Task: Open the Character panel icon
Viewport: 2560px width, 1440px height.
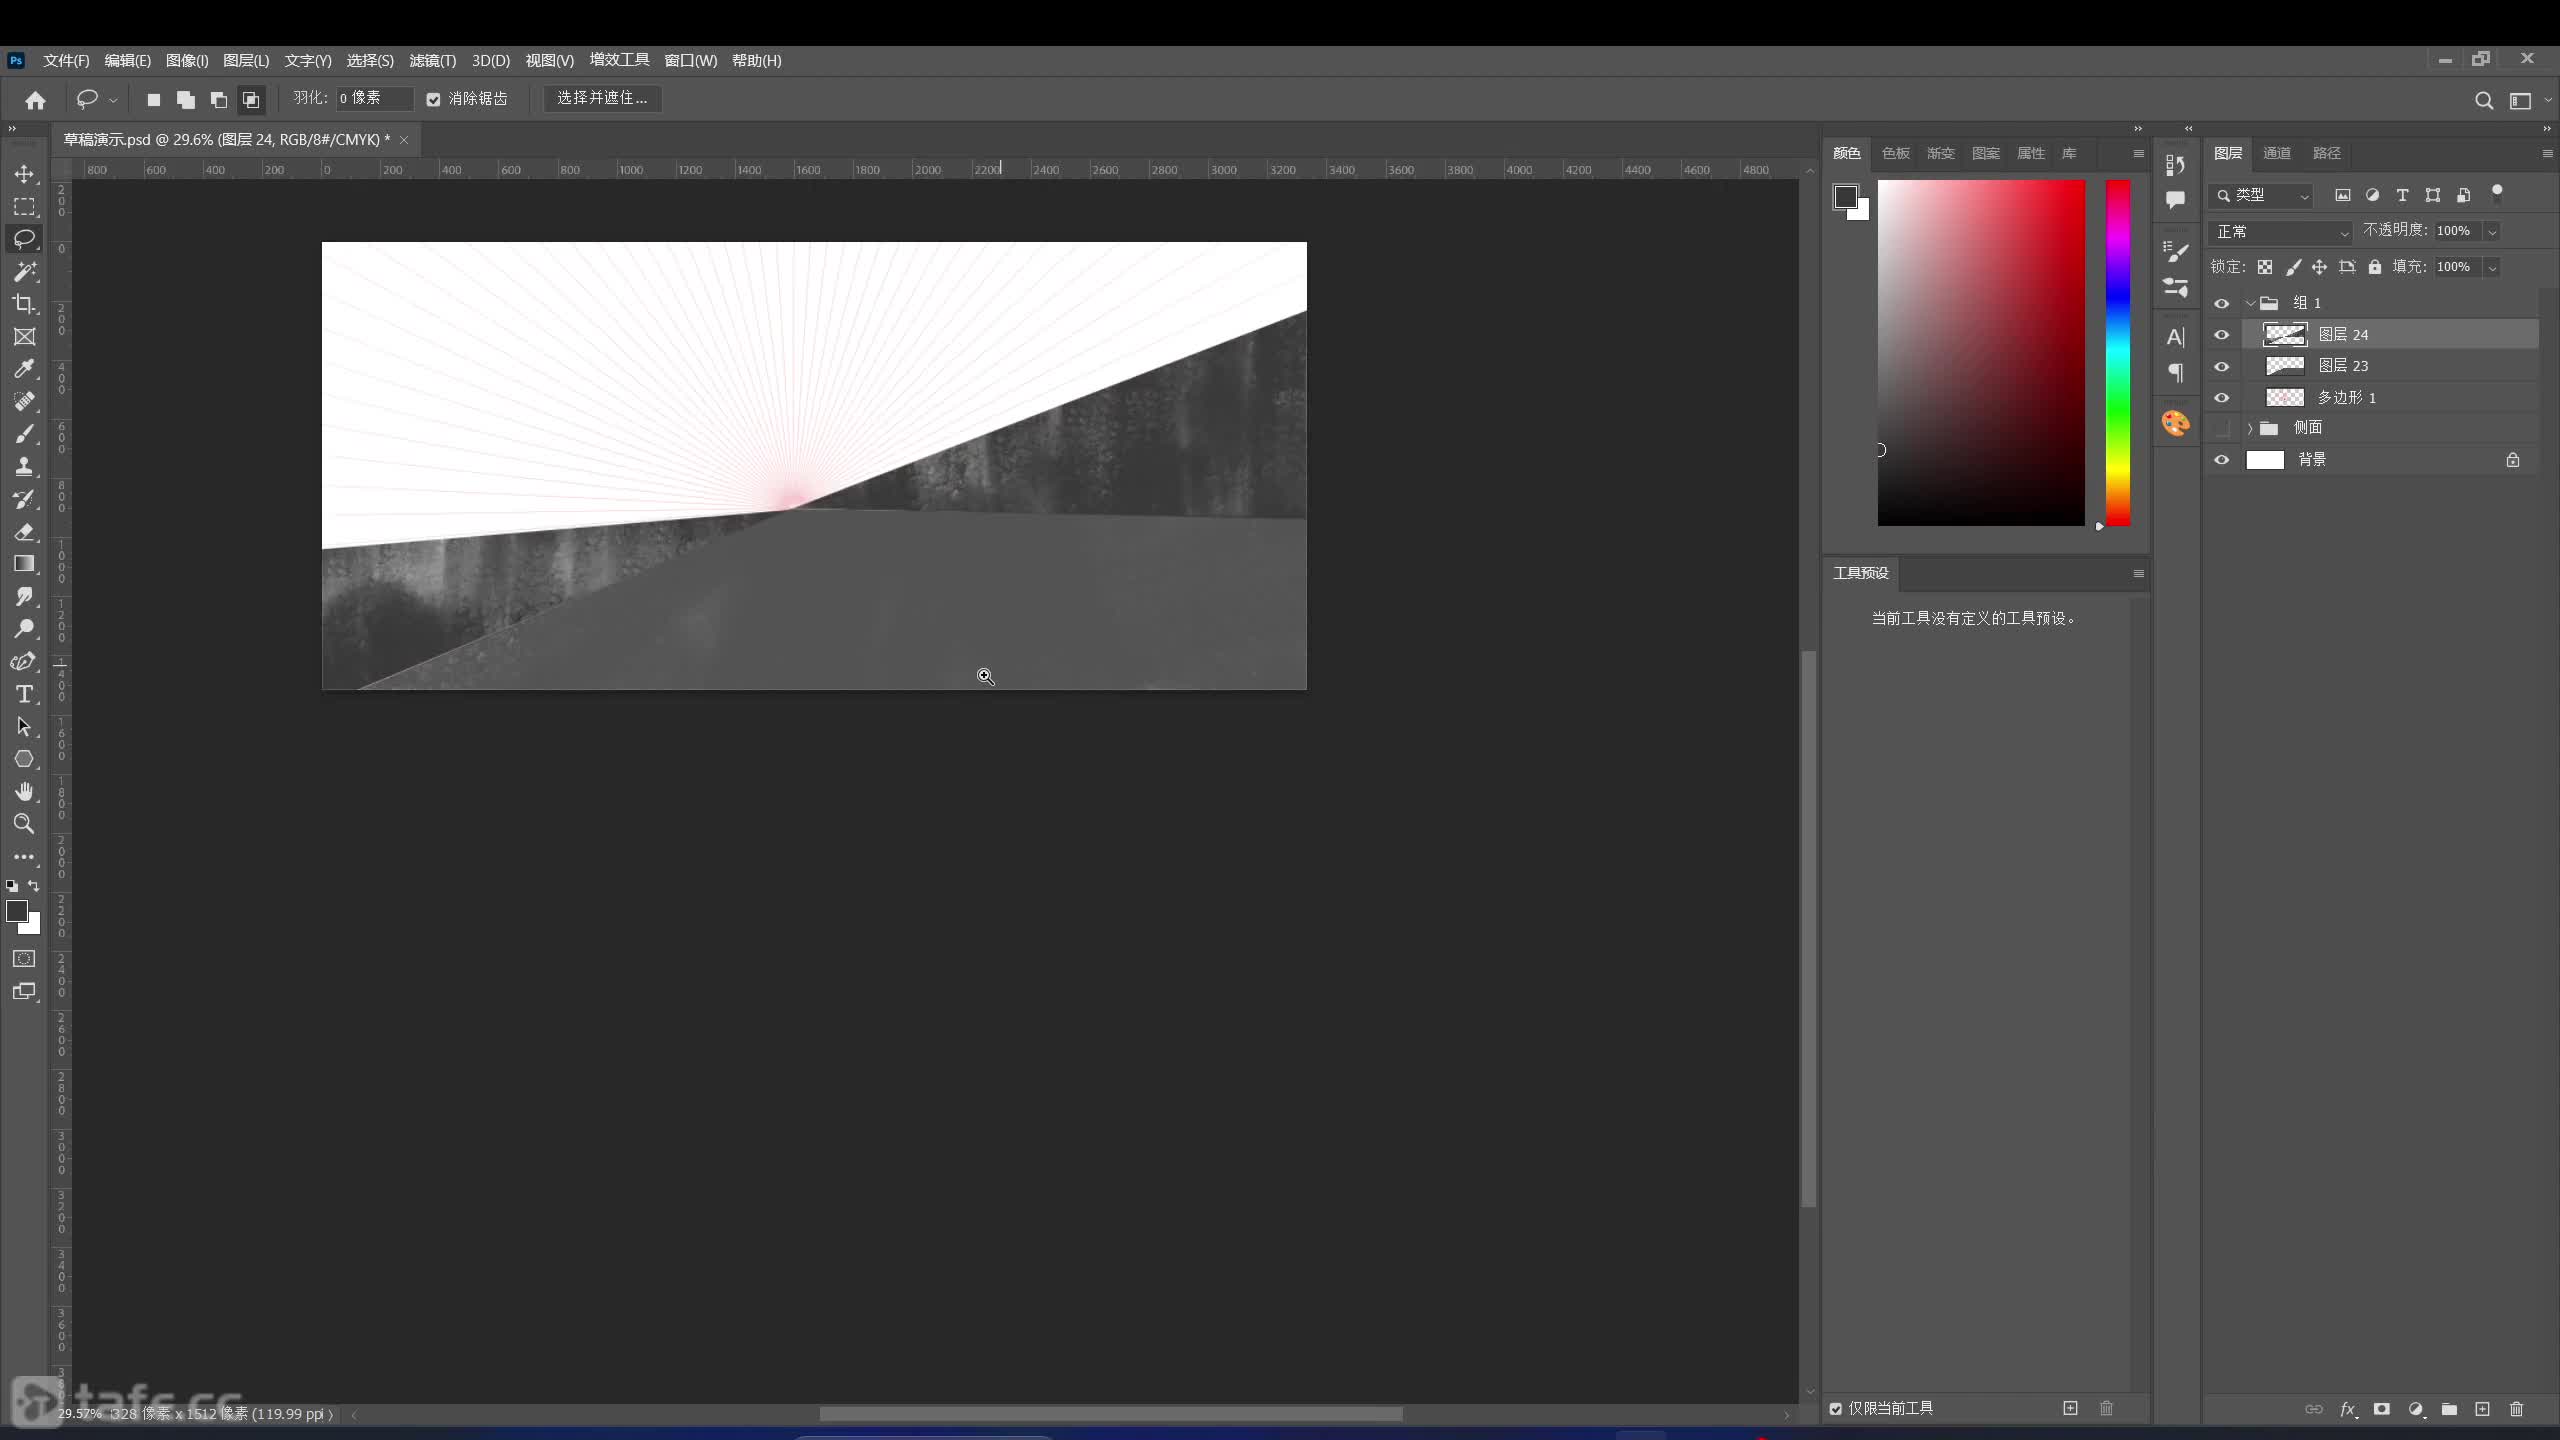Action: 2175,338
